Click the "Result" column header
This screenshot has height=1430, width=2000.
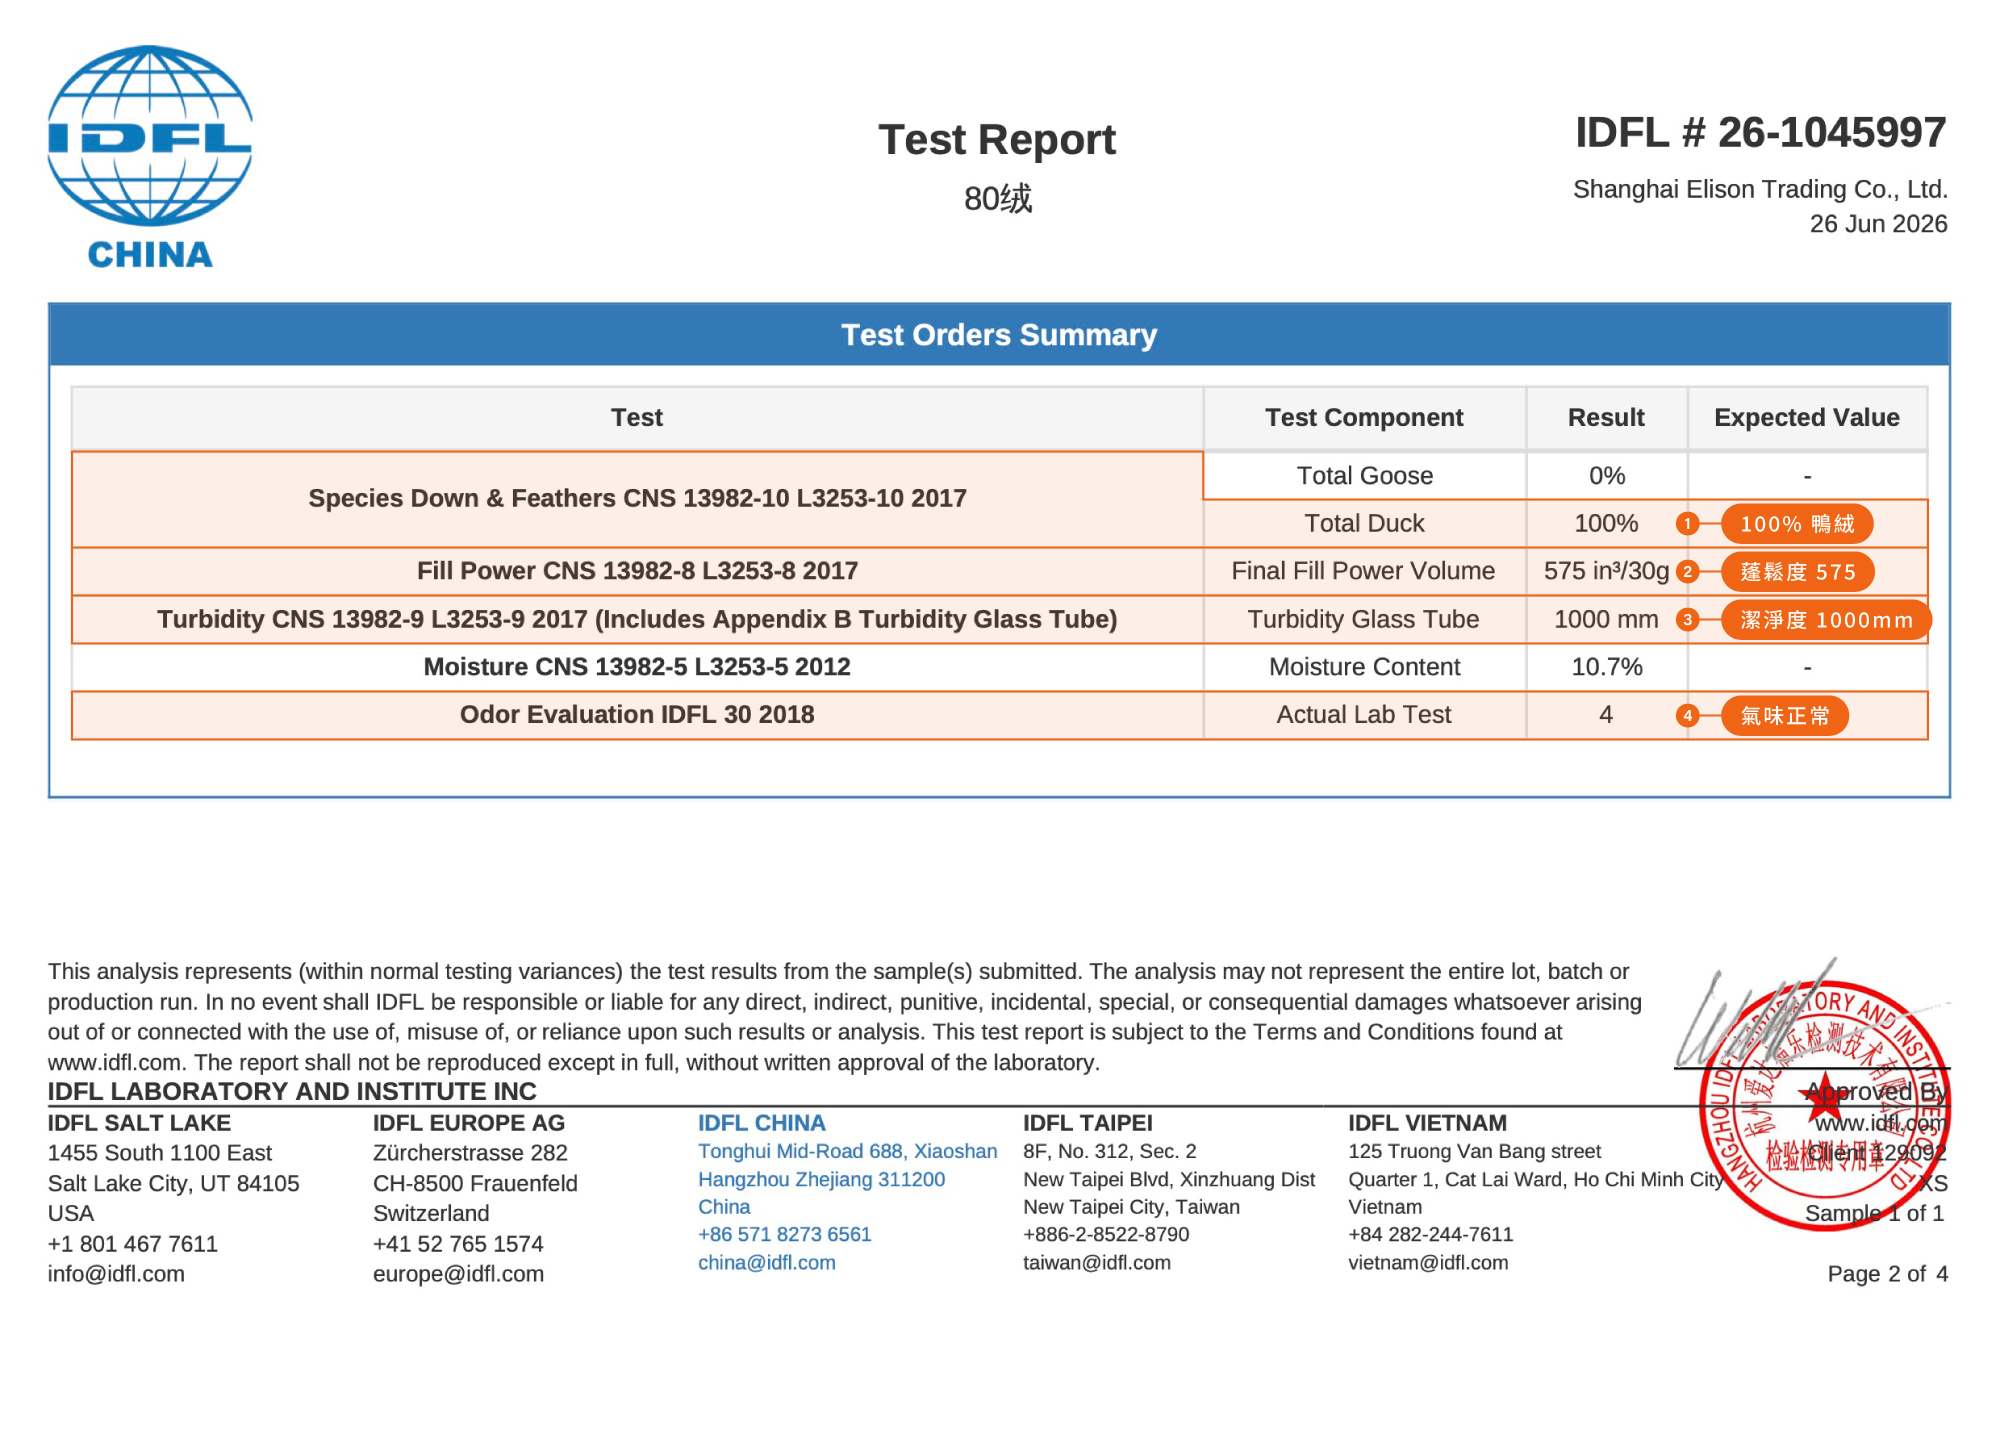point(1606,417)
